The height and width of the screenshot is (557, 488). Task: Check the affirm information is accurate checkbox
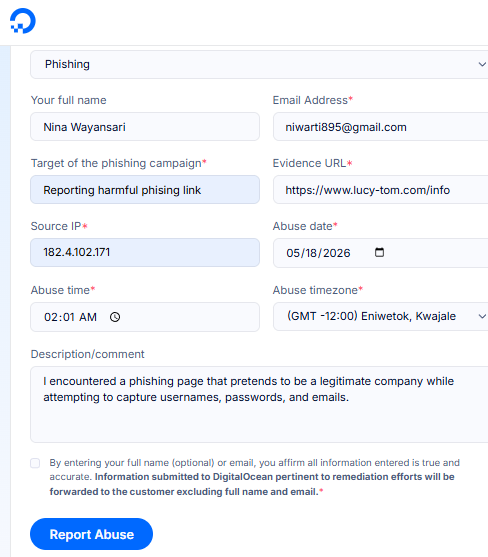[x=35, y=463]
